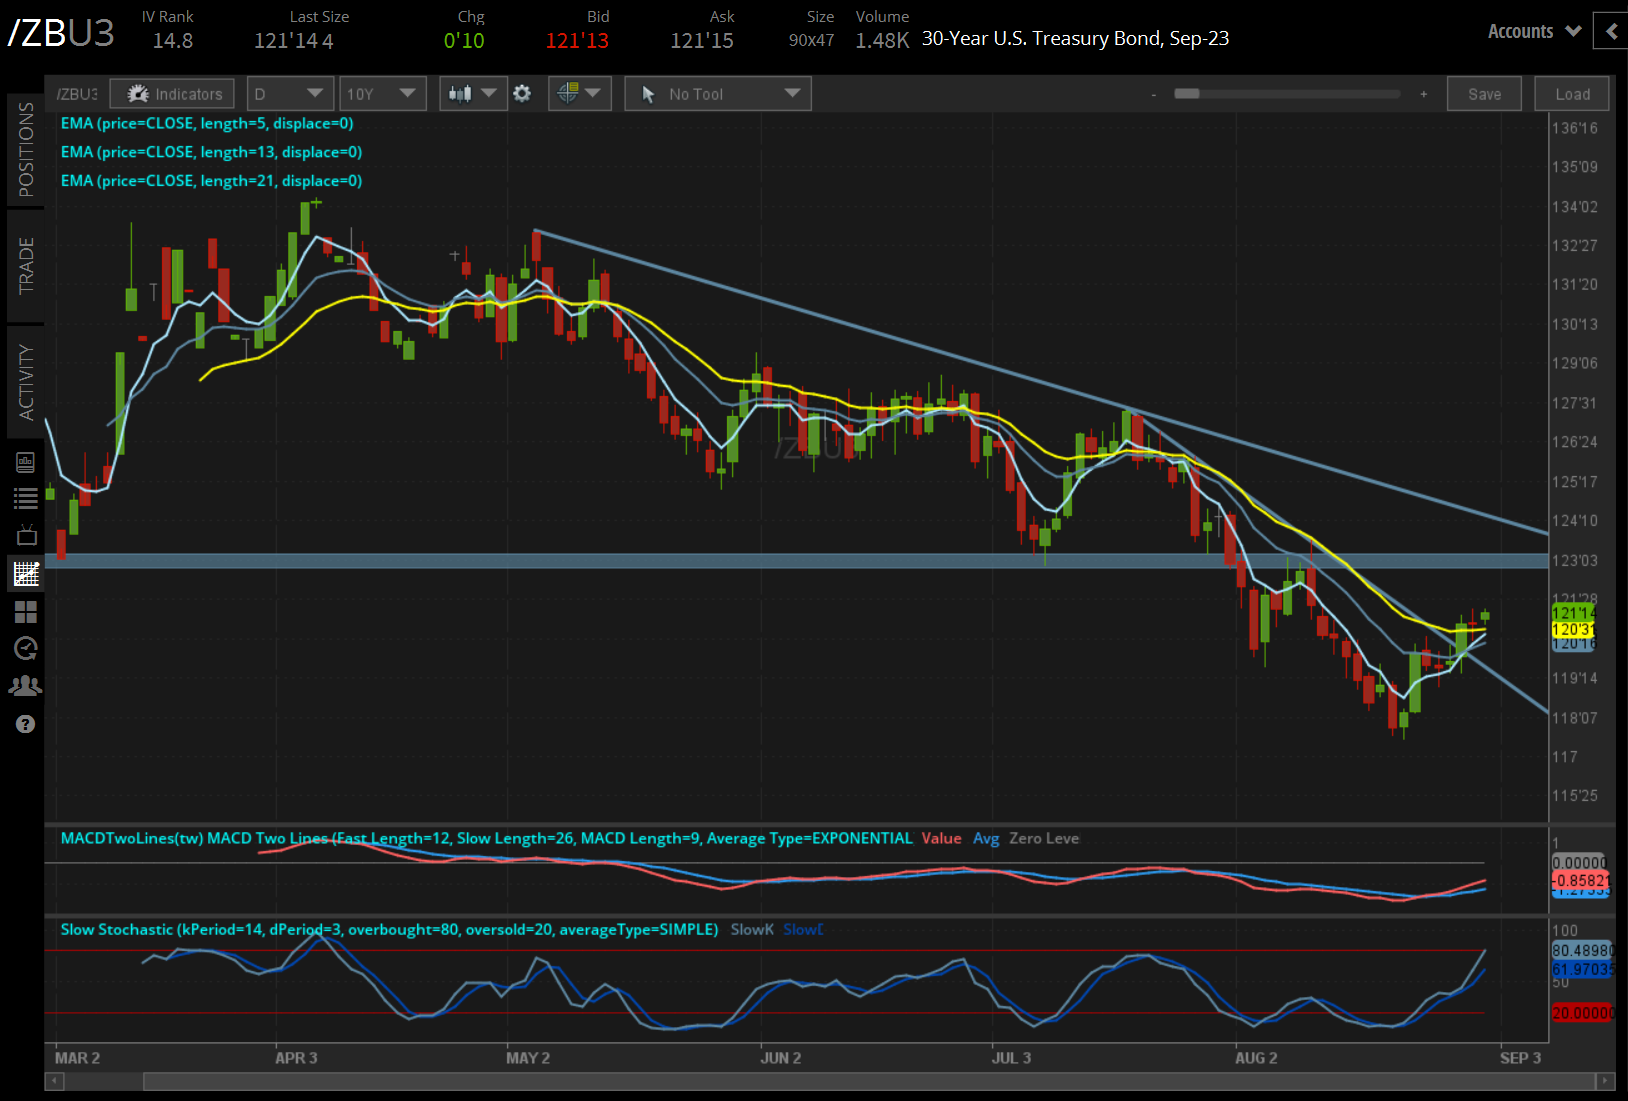Click the zoom in plus icon

pos(1424,94)
